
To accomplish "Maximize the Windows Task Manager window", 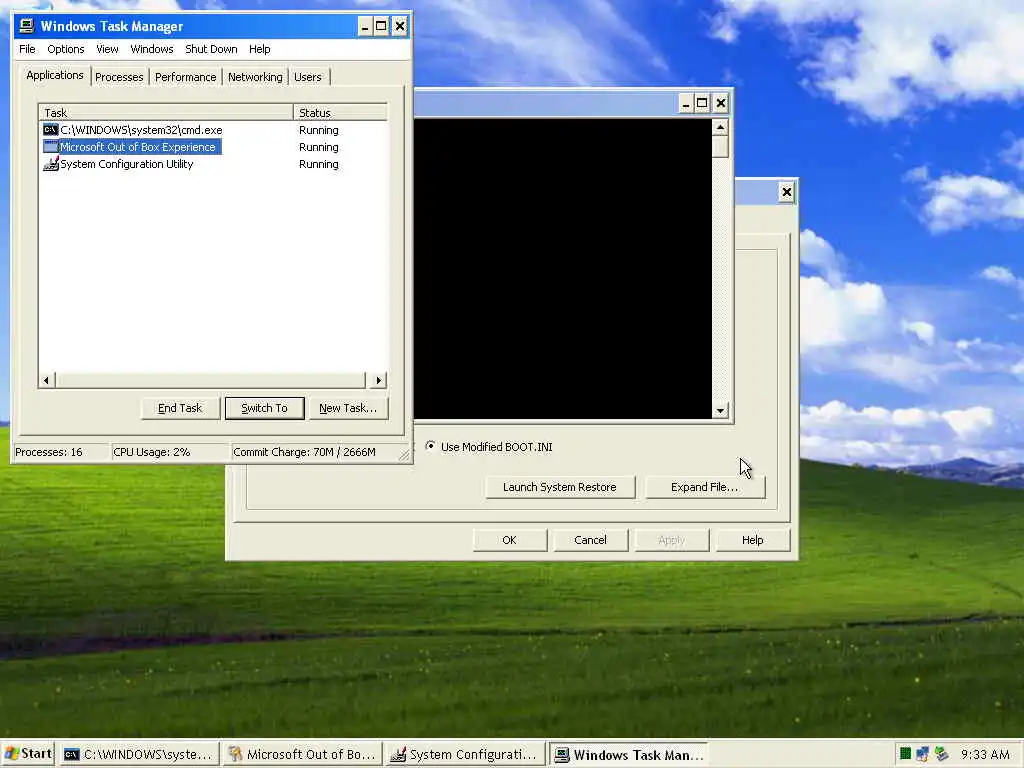I will click(x=381, y=26).
